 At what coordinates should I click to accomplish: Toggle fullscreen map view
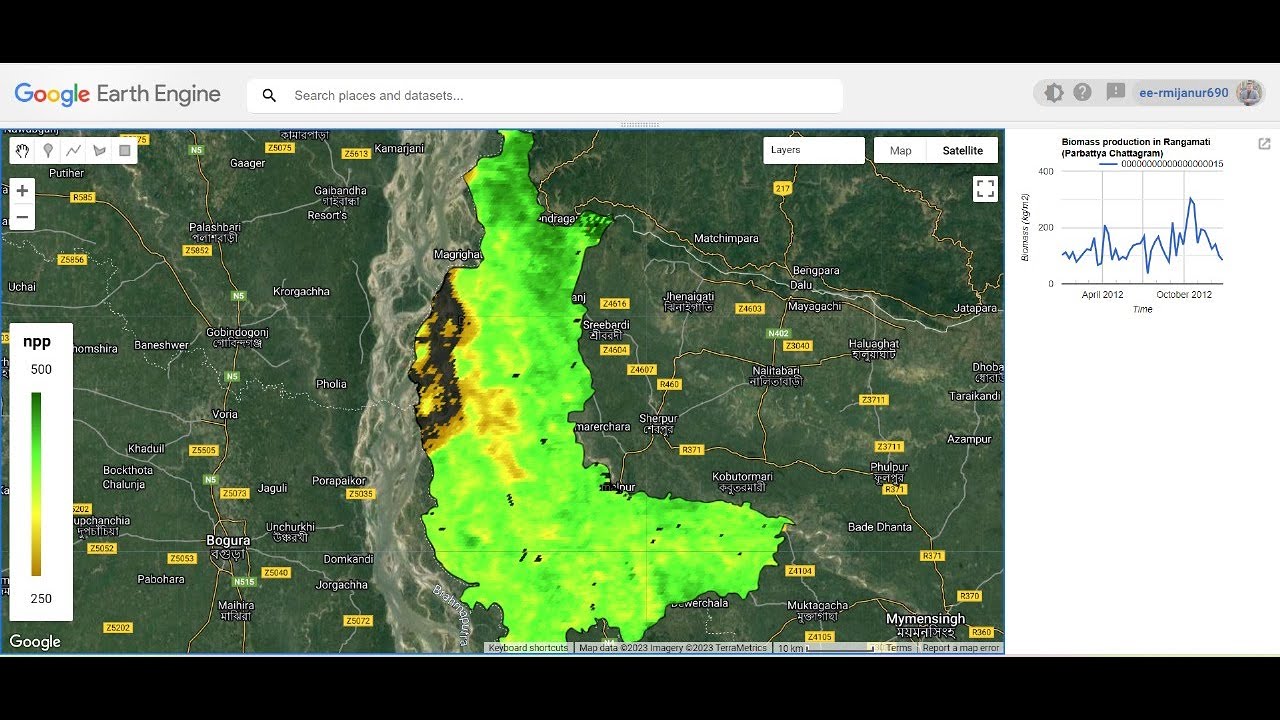click(x=985, y=189)
